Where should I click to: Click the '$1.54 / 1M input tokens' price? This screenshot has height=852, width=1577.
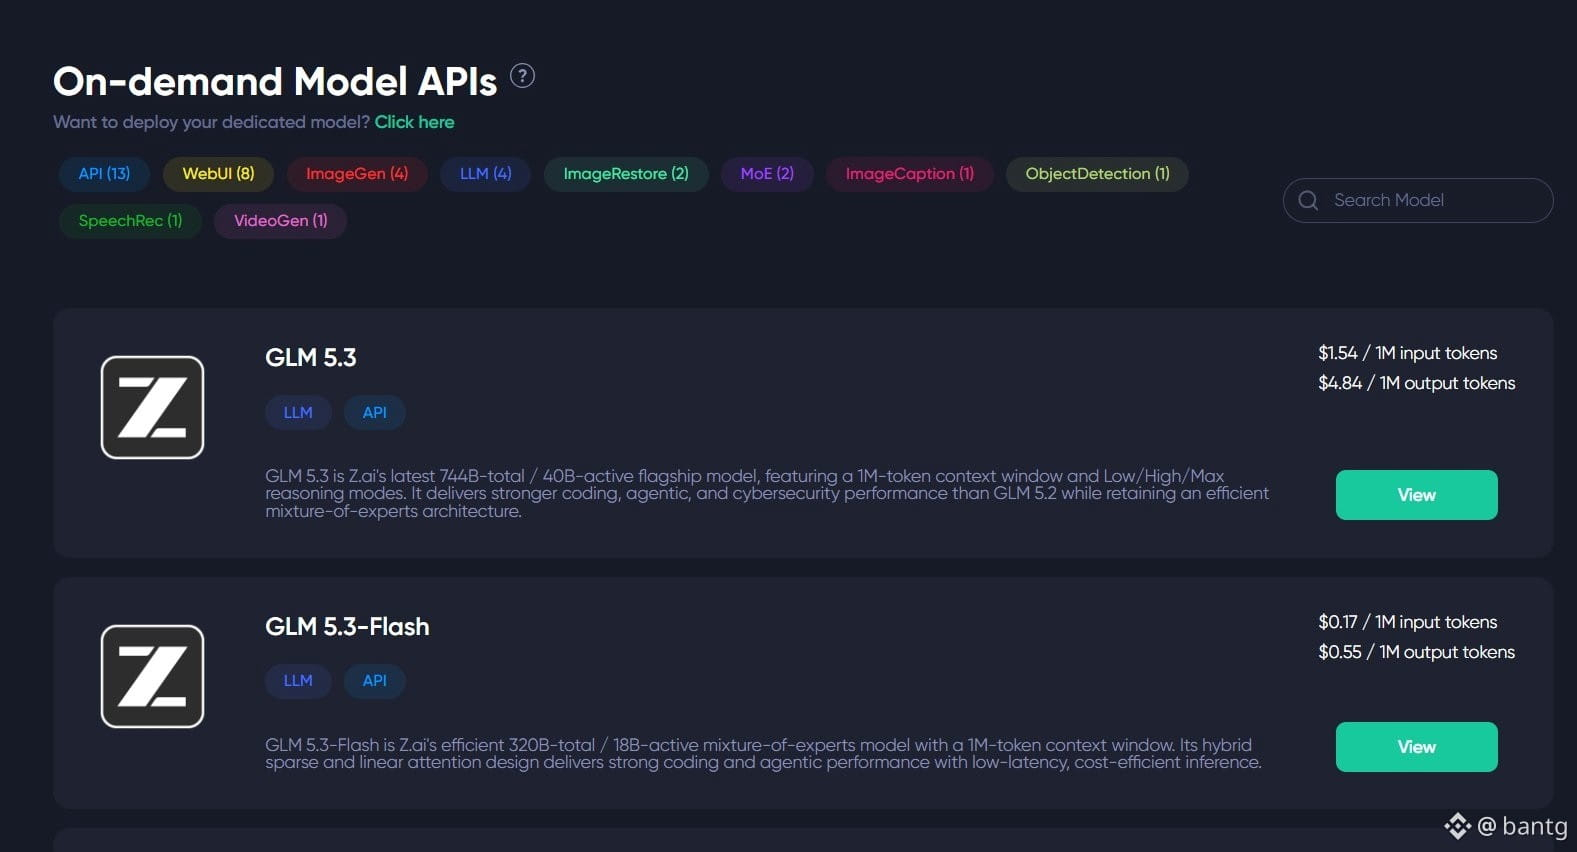coord(1407,353)
